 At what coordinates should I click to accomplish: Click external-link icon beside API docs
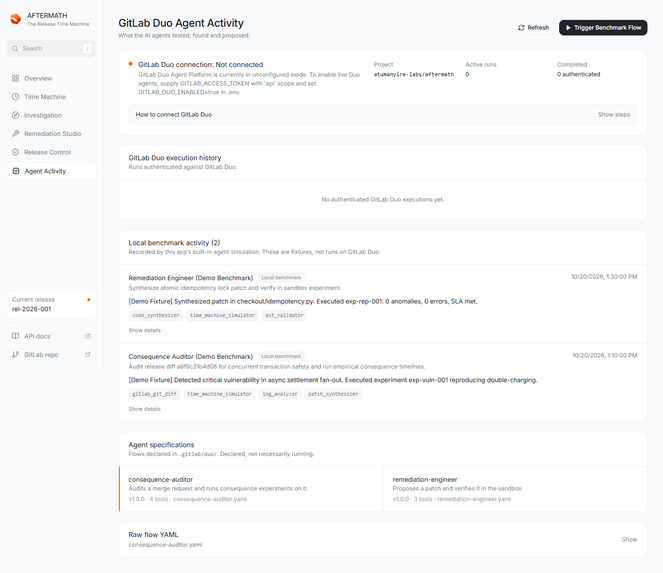88,336
